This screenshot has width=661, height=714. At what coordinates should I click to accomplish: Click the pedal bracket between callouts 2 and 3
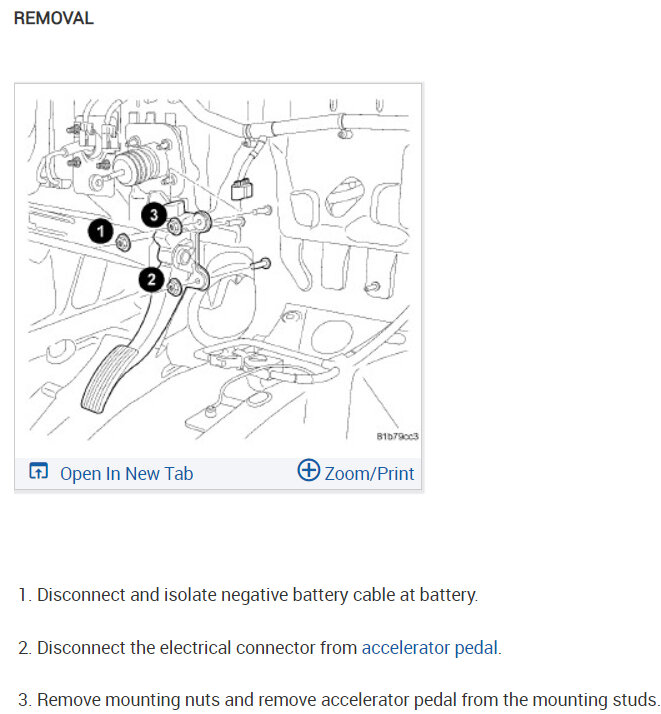tap(183, 253)
